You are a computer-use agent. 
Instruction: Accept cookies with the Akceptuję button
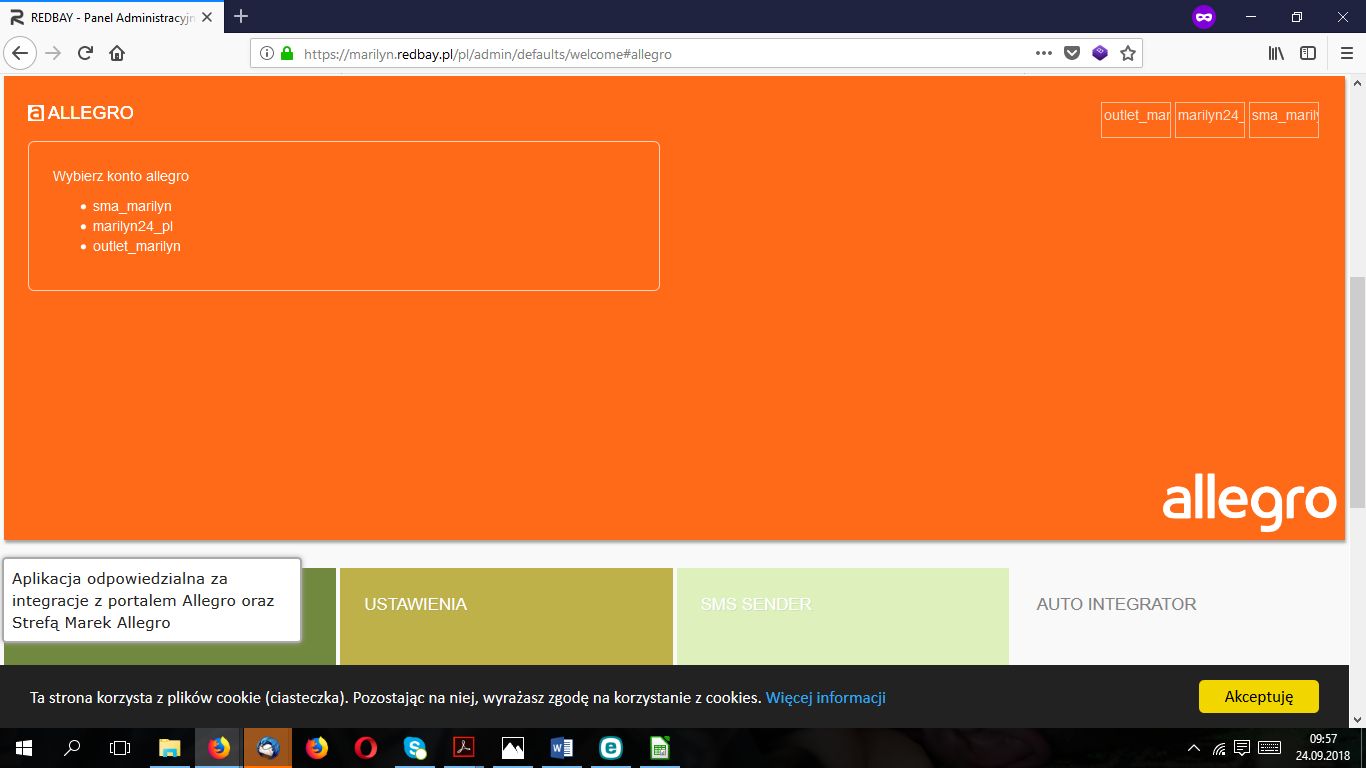pos(1258,697)
